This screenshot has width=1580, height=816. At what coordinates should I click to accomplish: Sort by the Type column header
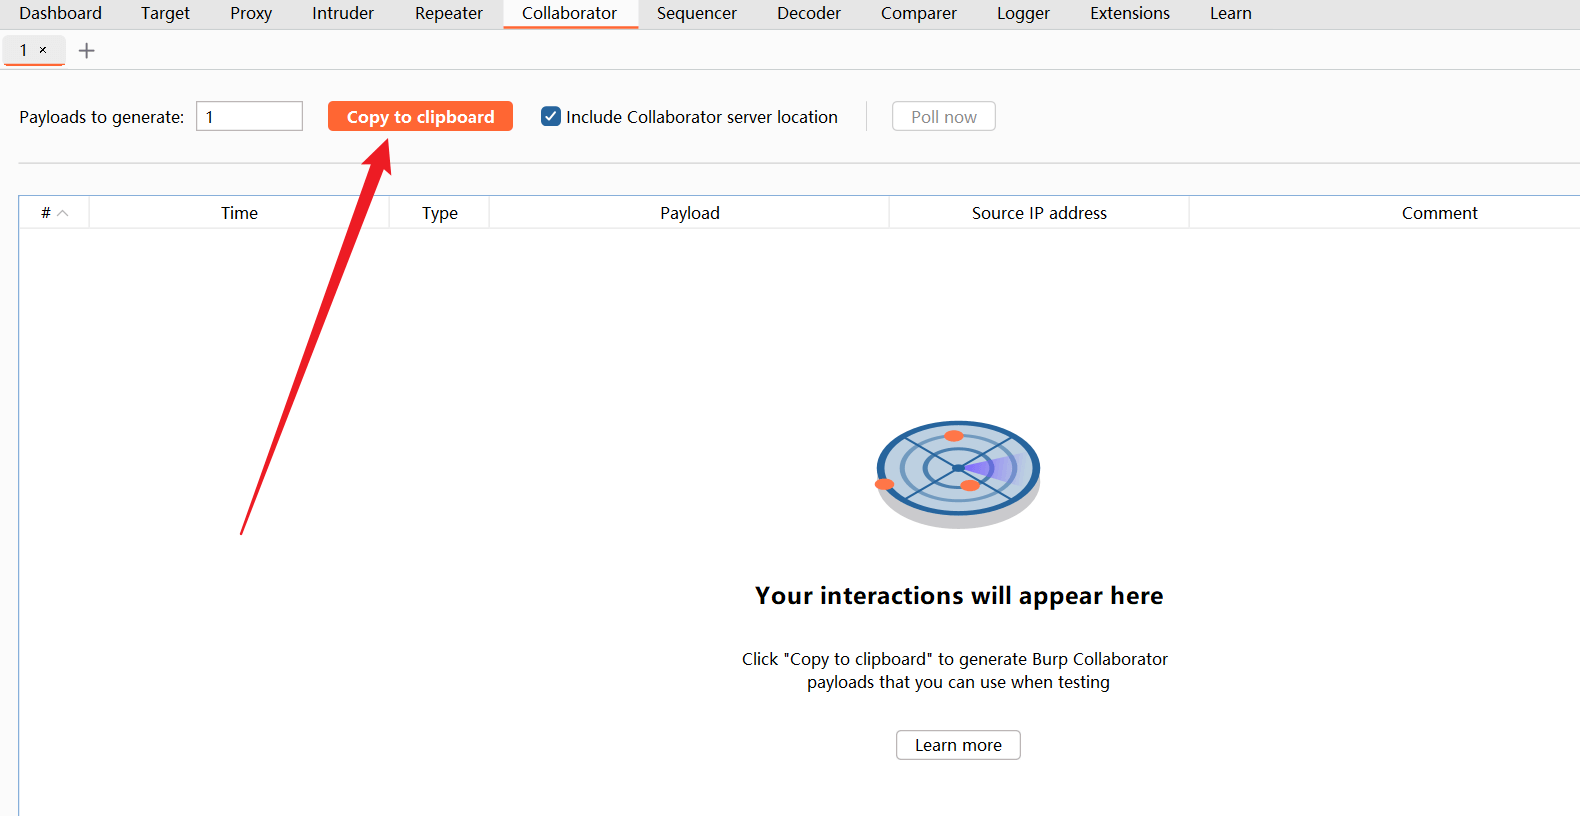[x=439, y=213]
